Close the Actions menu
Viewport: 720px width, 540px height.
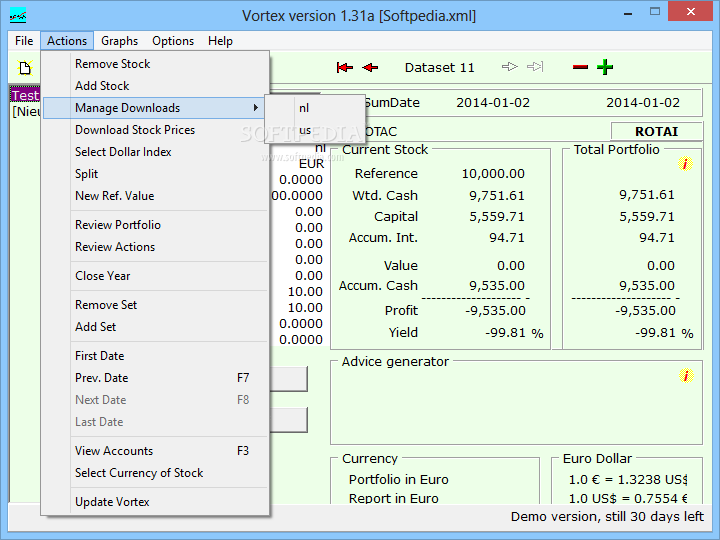(67, 41)
